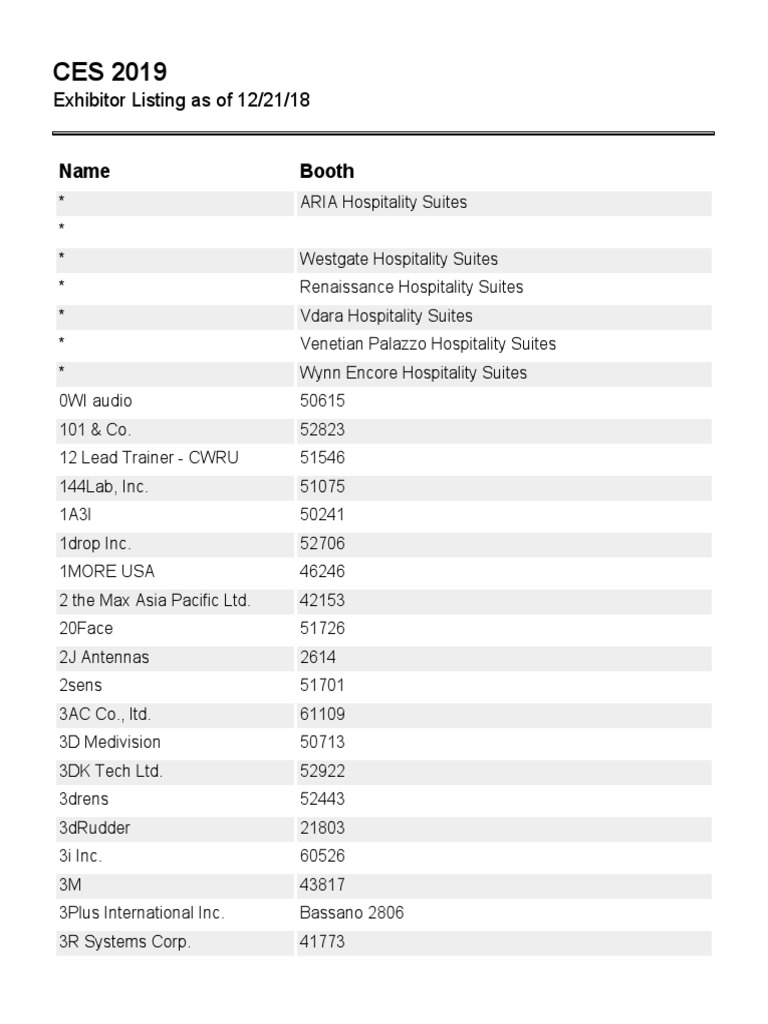Select the 3R Systems Corp. name

coord(124,942)
